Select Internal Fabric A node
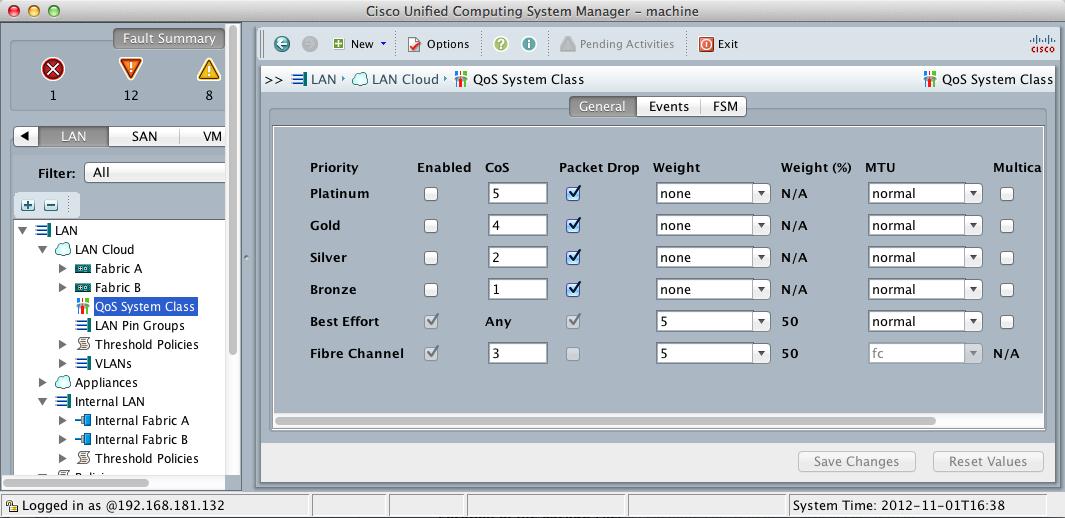 pos(142,420)
